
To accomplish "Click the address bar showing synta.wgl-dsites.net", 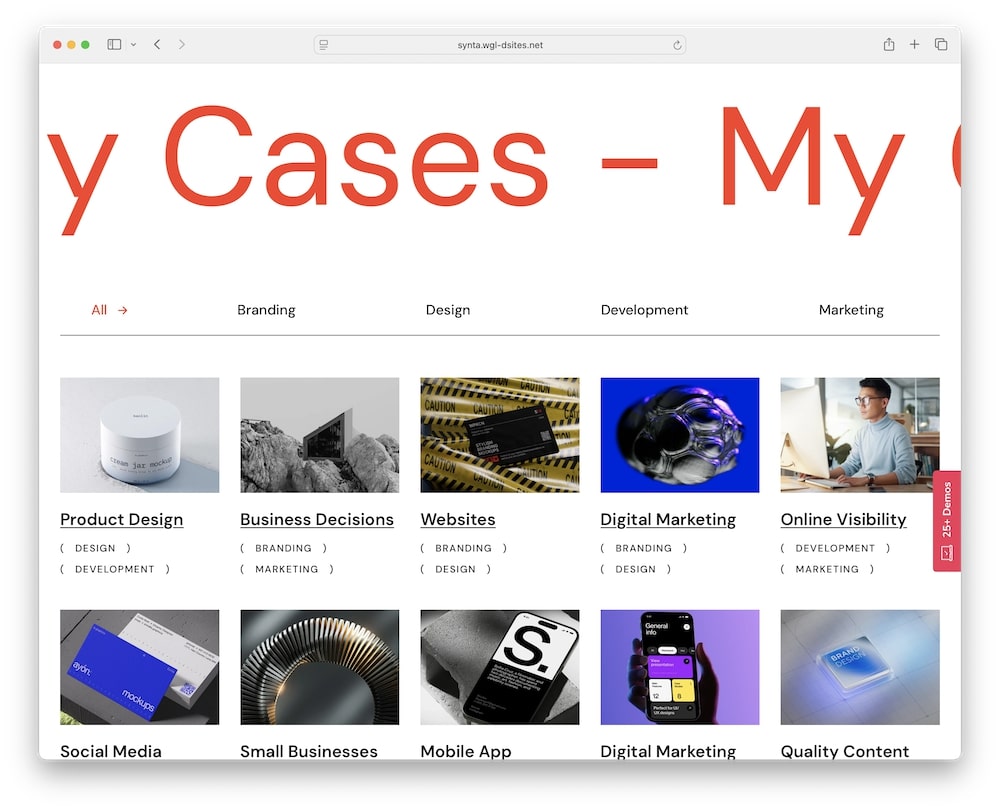I will (500, 45).
